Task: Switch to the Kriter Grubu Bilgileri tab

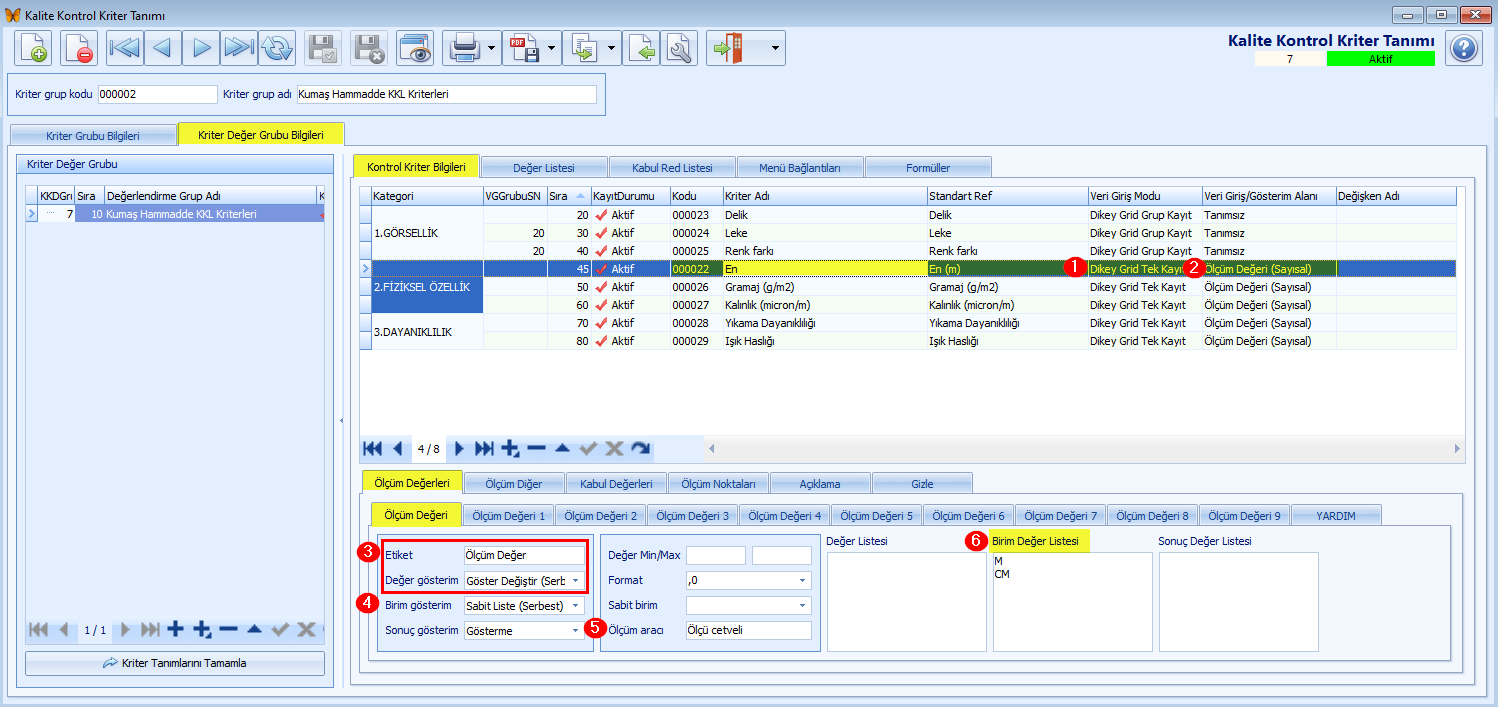Action: click(93, 135)
